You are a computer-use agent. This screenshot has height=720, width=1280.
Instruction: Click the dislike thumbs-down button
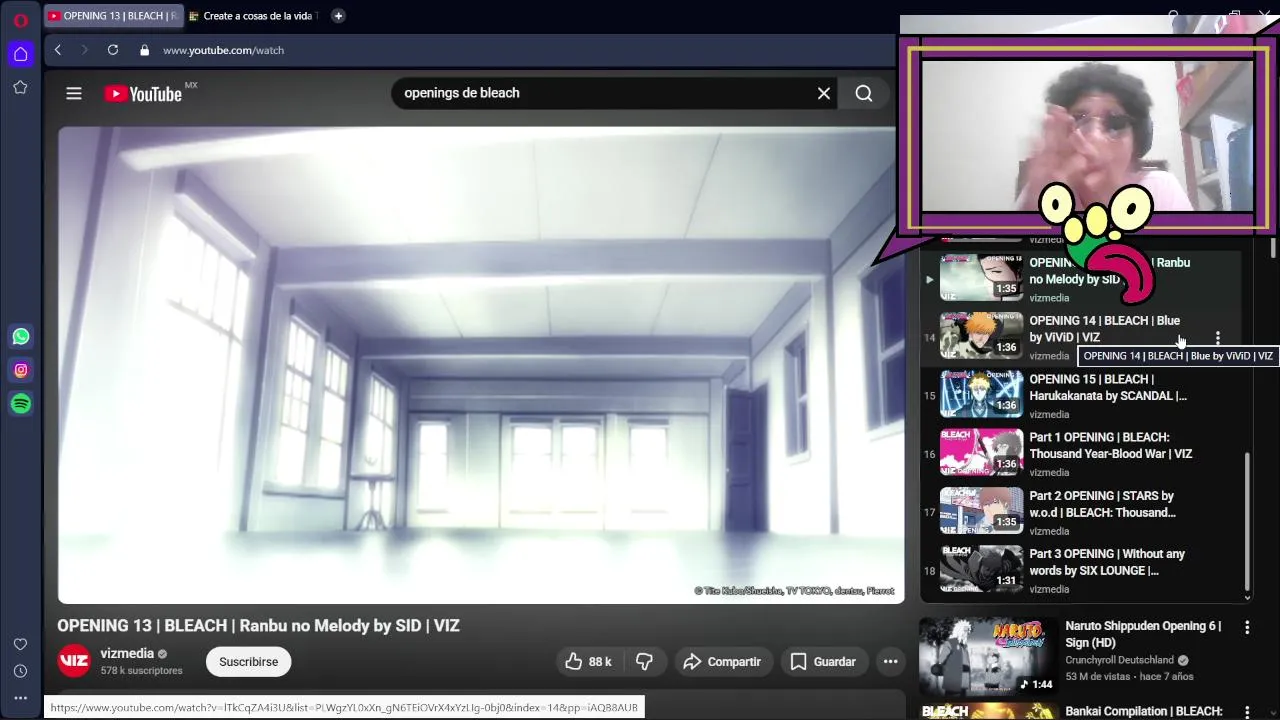pyautogui.click(x=645, y=662)
